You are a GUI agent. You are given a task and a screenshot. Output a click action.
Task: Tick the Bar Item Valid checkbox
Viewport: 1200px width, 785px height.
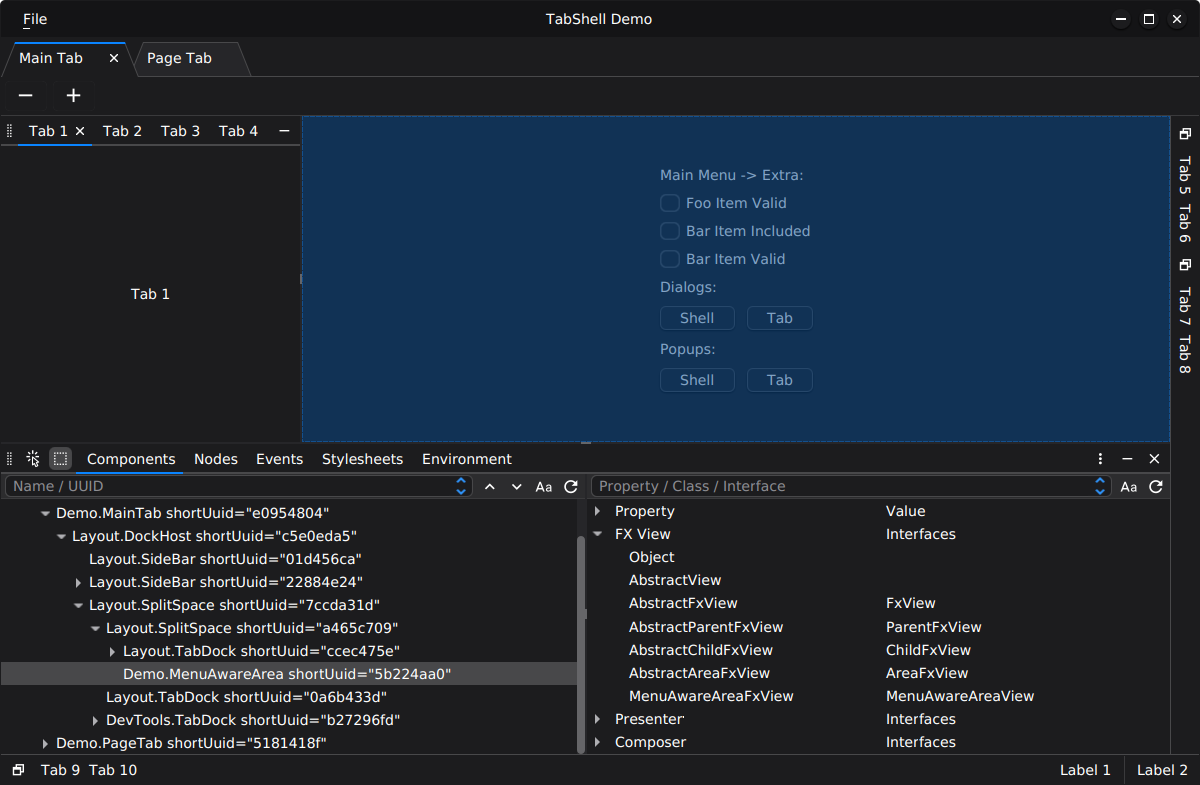(670, 259)
